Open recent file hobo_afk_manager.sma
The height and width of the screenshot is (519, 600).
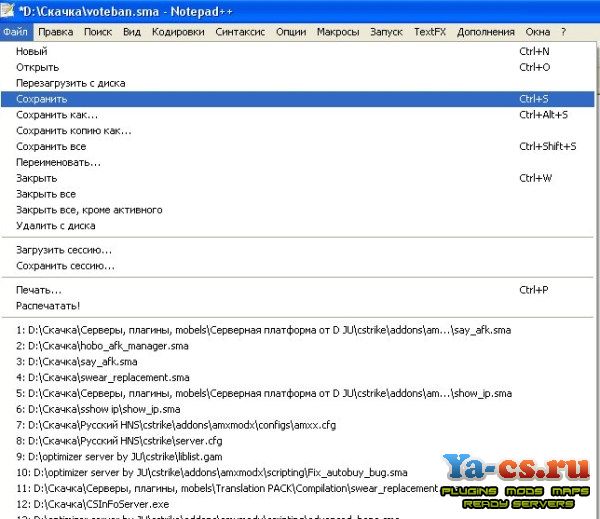[298, 346]
